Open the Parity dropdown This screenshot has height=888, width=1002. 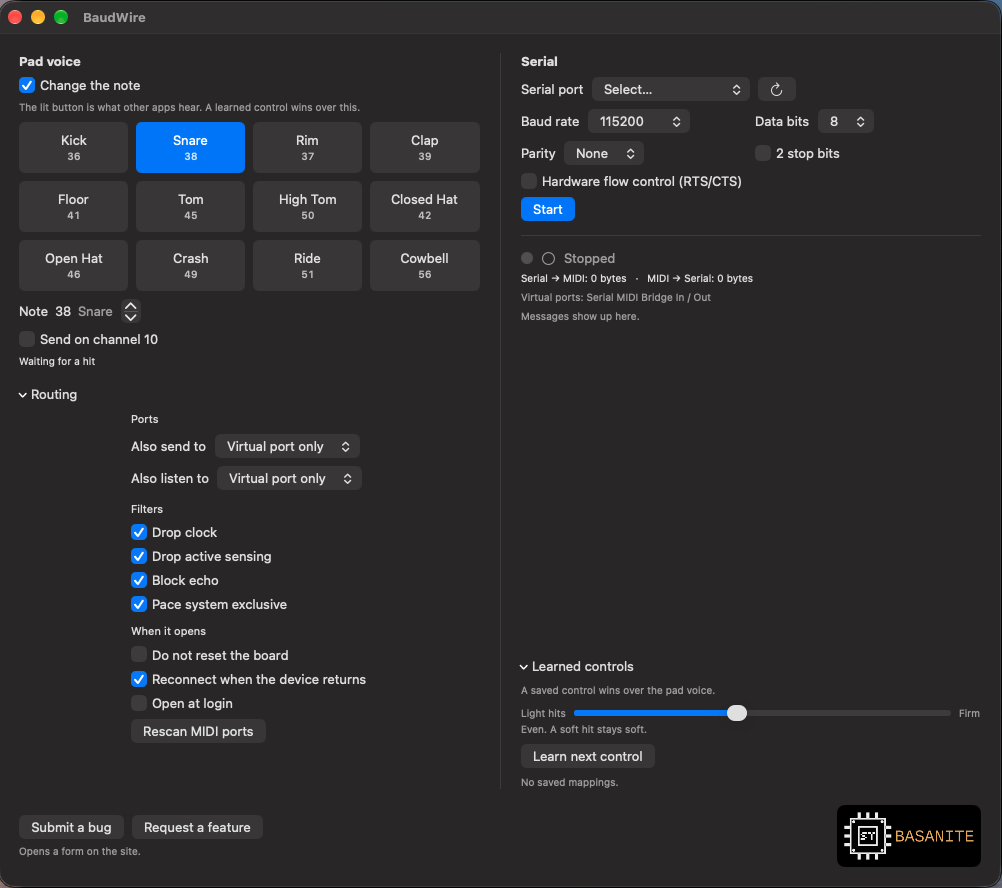[603, 153]
